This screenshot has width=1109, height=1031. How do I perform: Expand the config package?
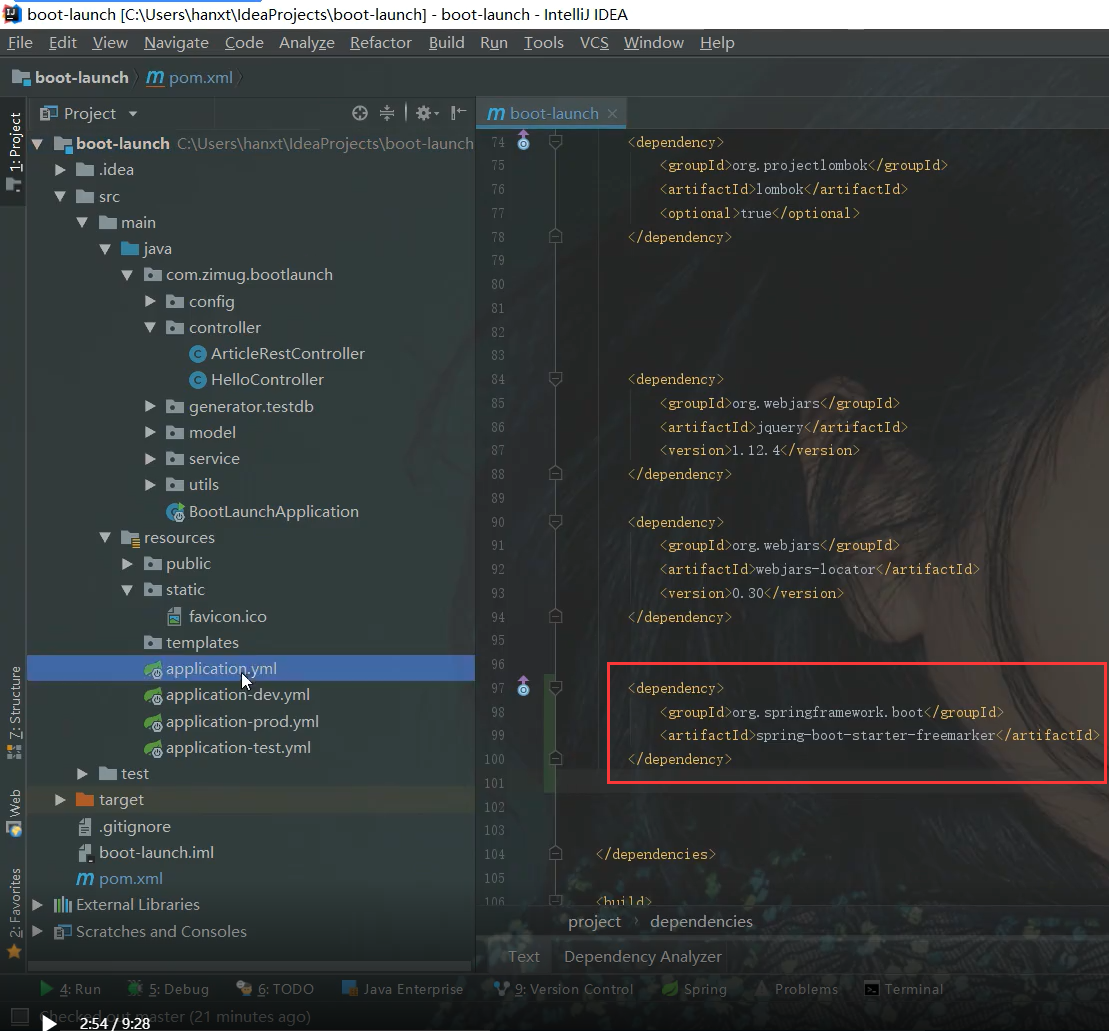coord(150,301)
